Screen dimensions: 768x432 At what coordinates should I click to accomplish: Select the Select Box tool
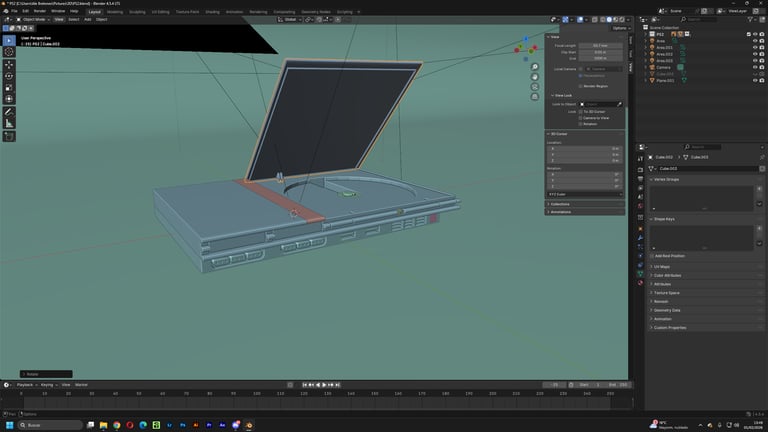tap(9, 41)
